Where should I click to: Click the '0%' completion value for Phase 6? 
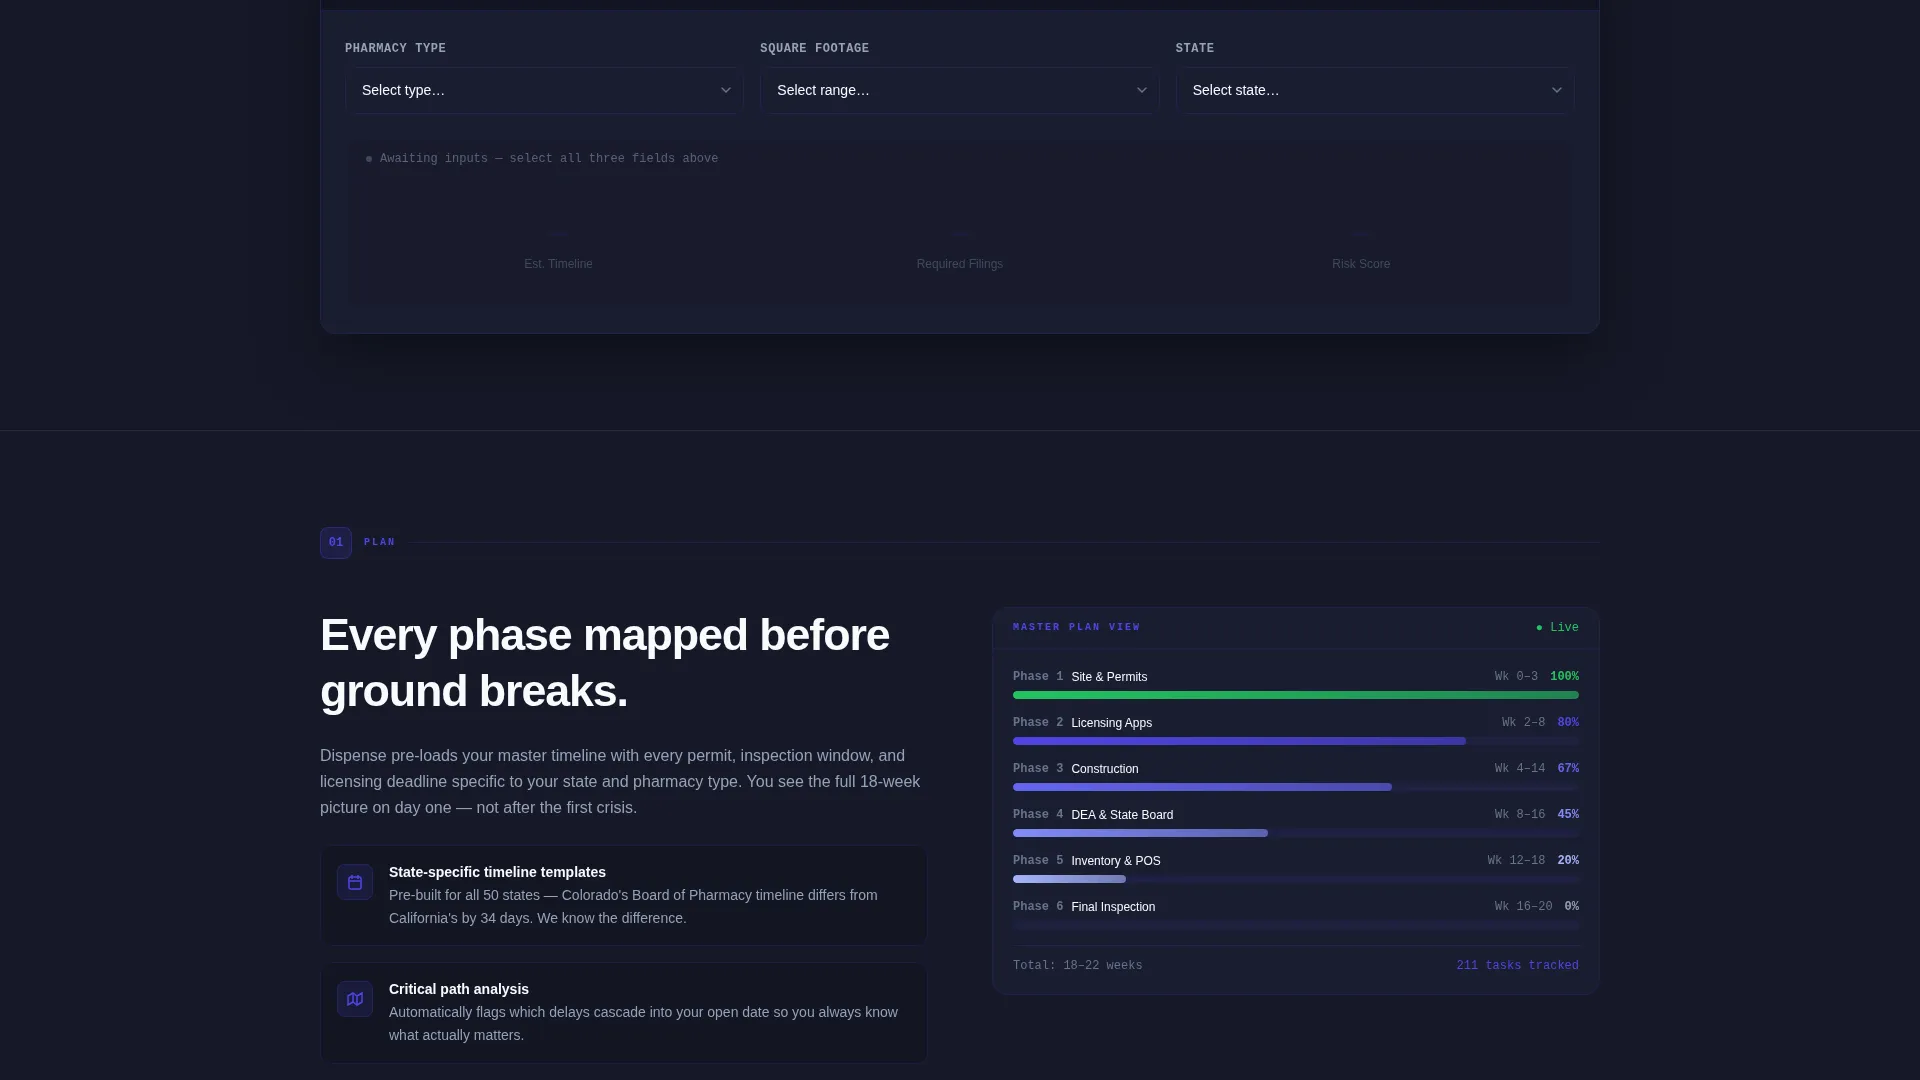click(x=1571, y=907)
